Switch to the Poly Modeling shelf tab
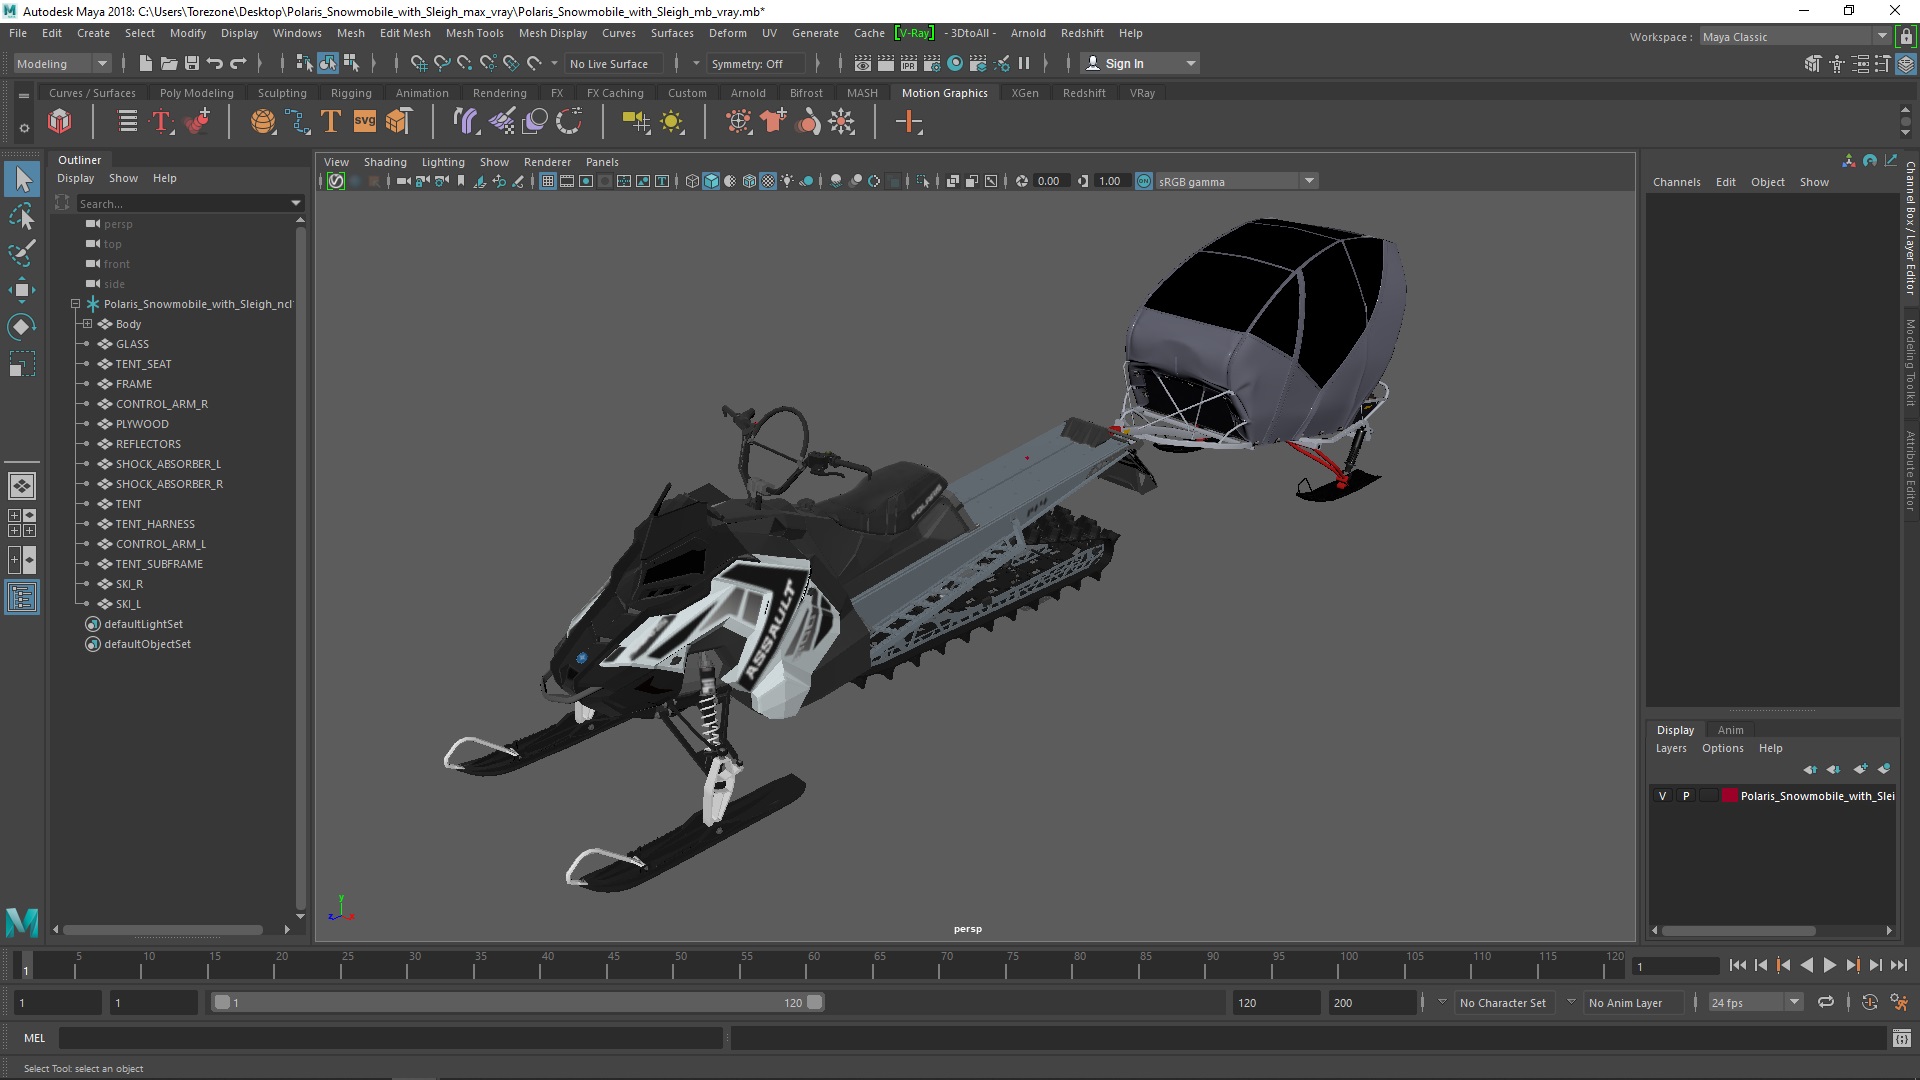 tap(196, 93)
